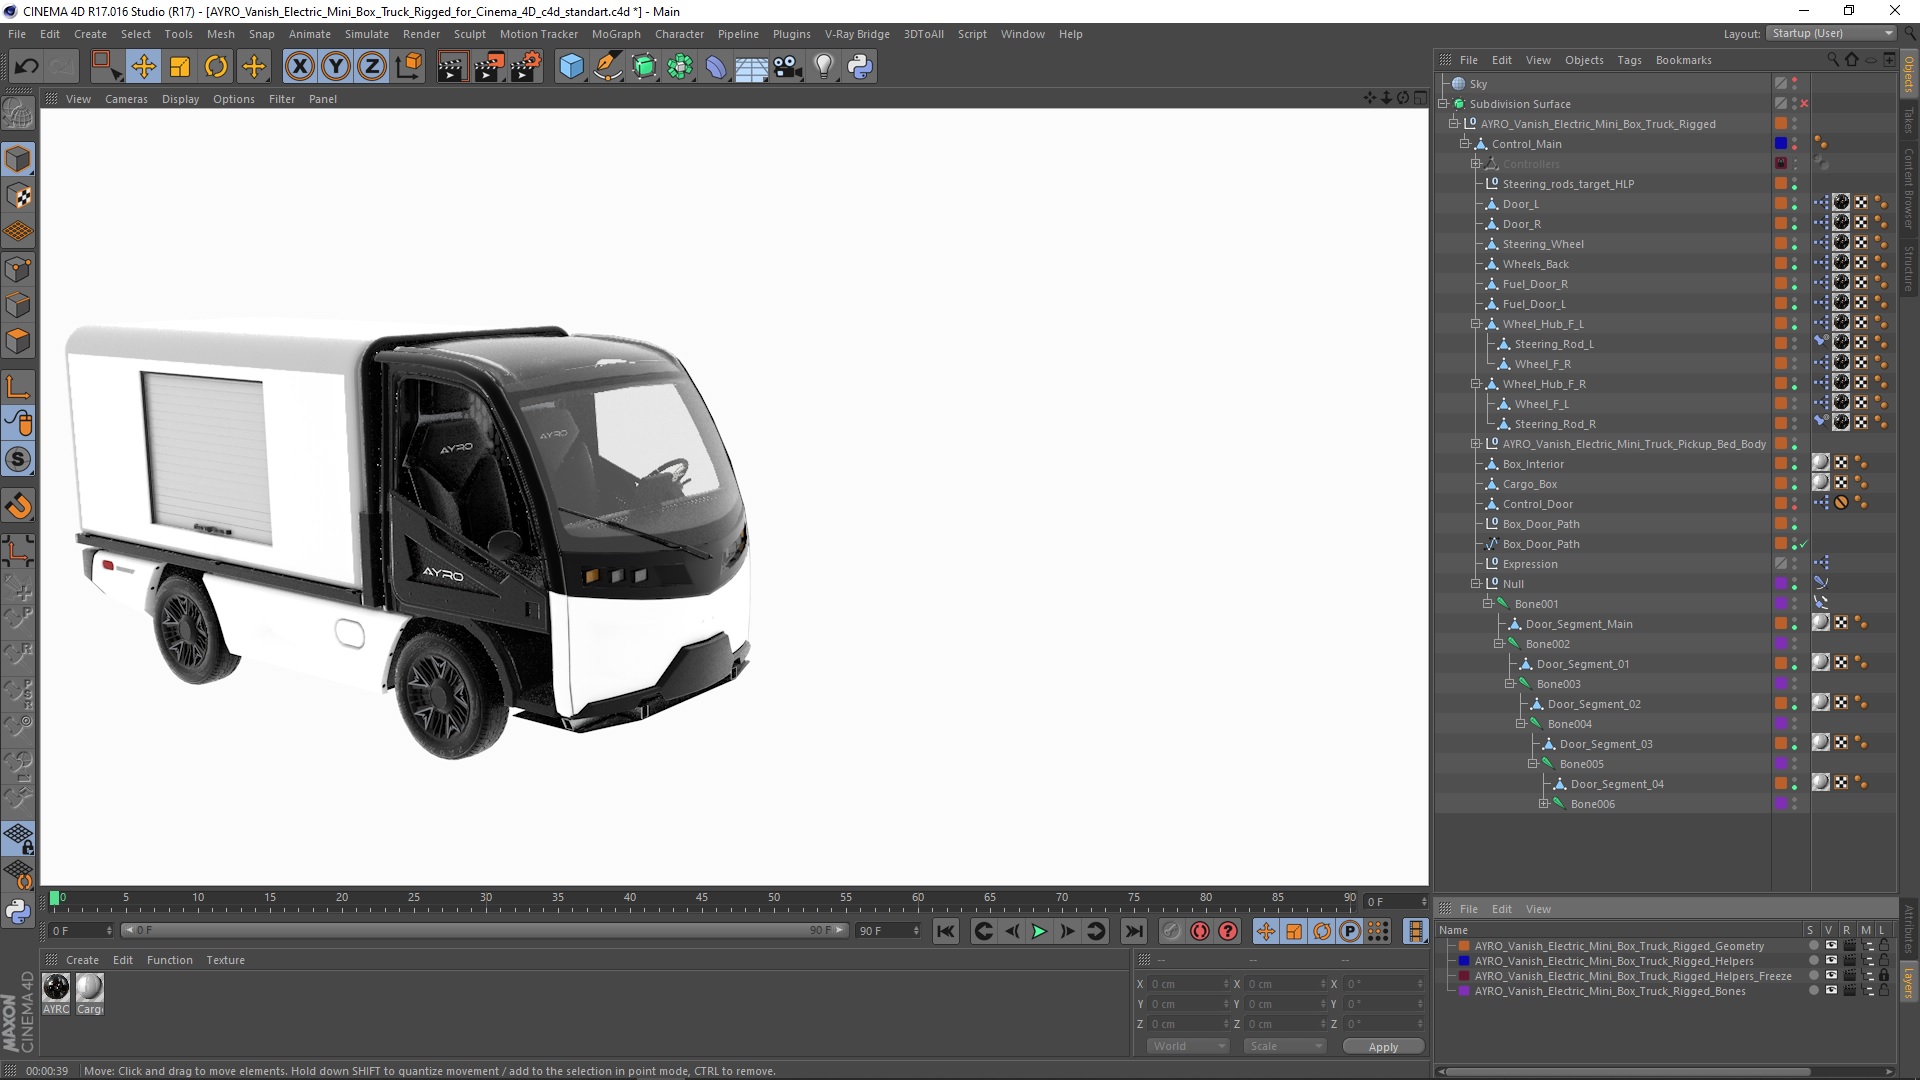The height and width of the screenshot is (1080, 1920).
Task: Add a Cube primitive object
Action: tap(571, 67)
